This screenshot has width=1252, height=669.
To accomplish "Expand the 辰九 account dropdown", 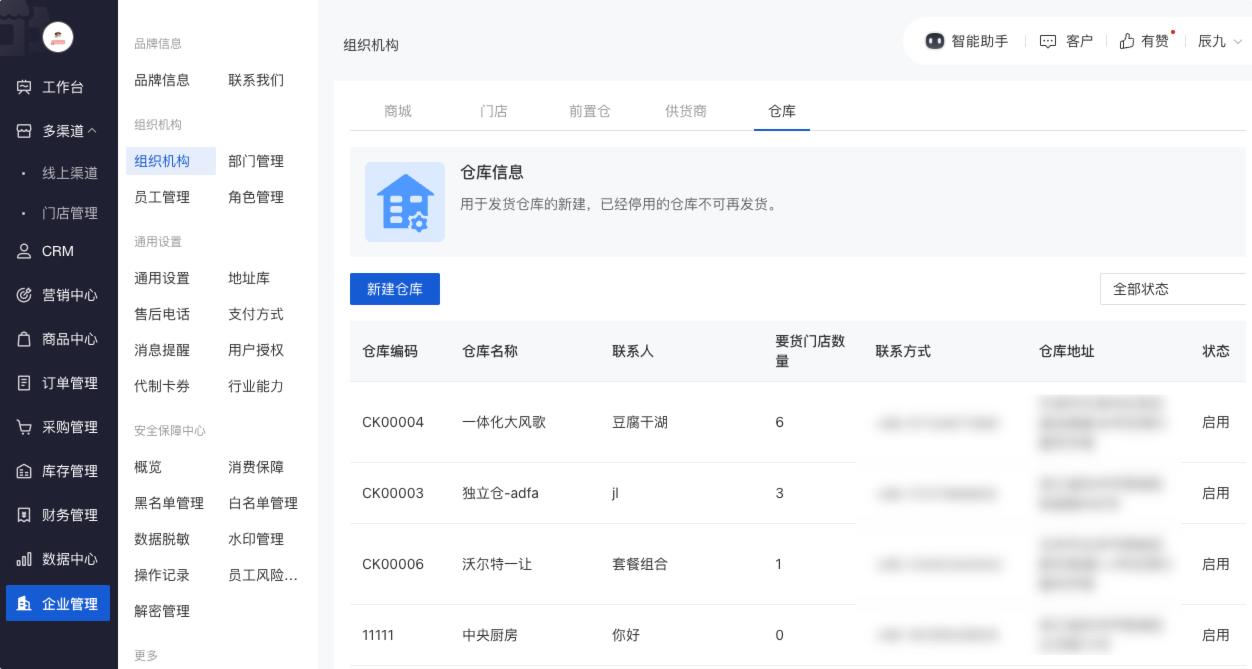I will [x=1219, y=41].
